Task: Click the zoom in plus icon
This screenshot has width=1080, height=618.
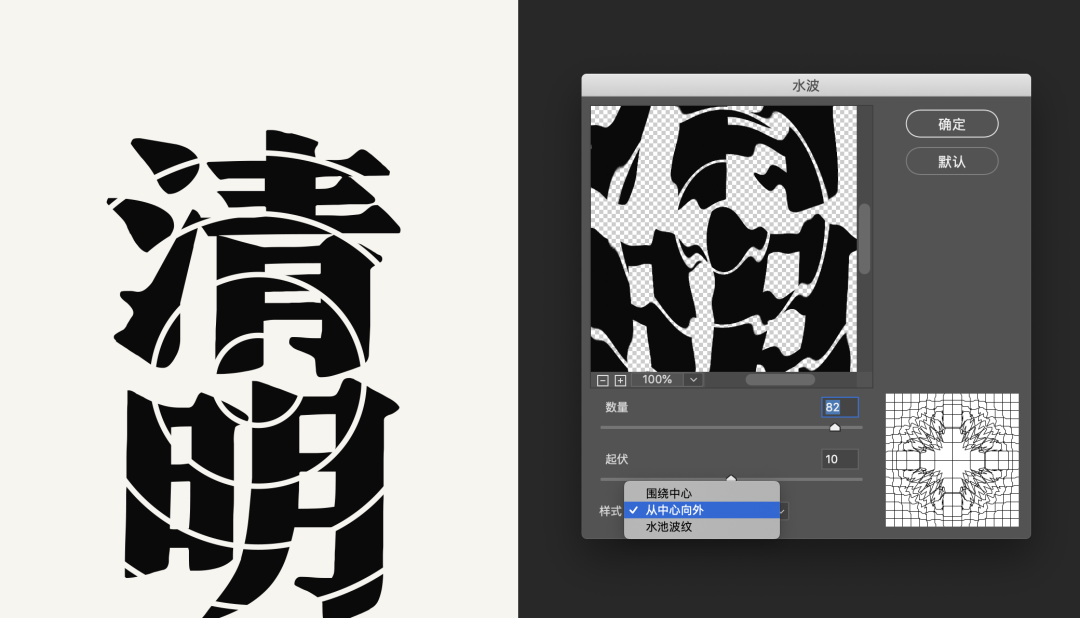Action: (x=620, y=380)
